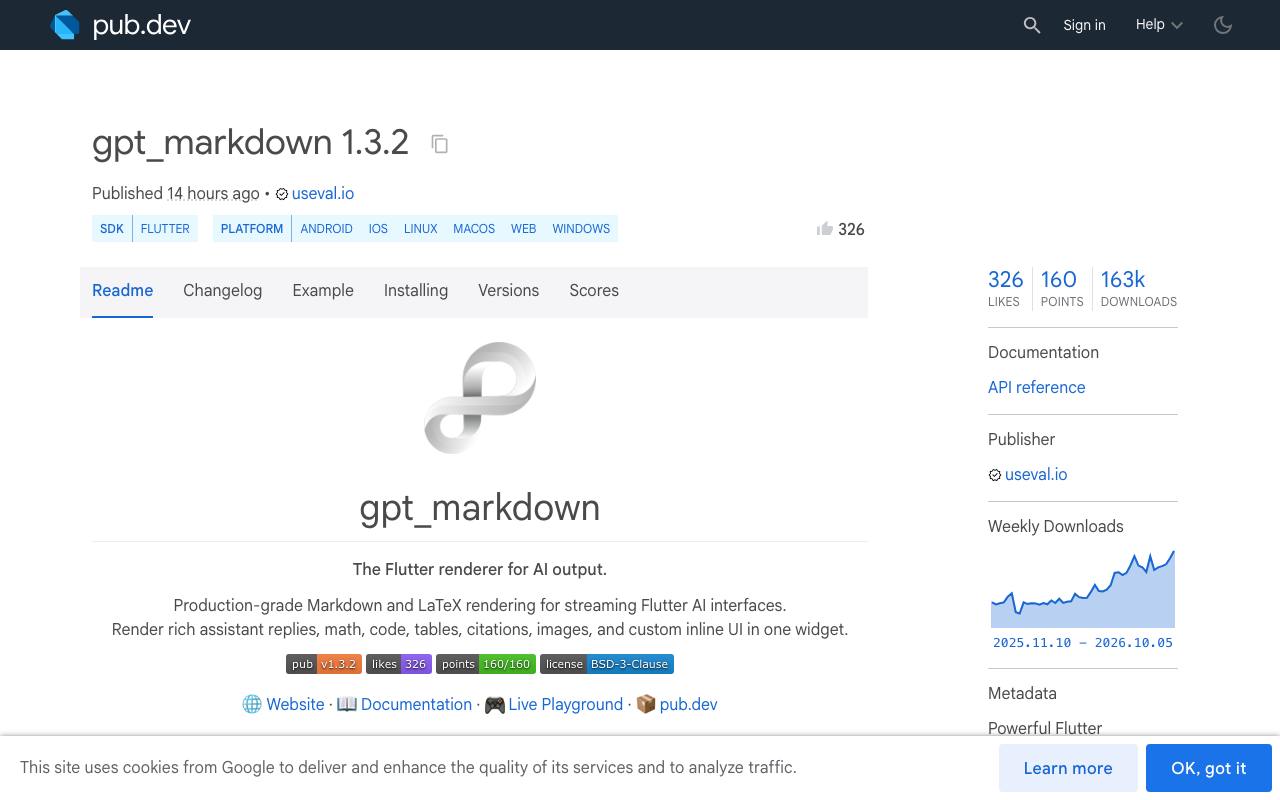Click the points 160/160 badge
1280x800 pixels.
pyautogui.click(x=486, y=664)
